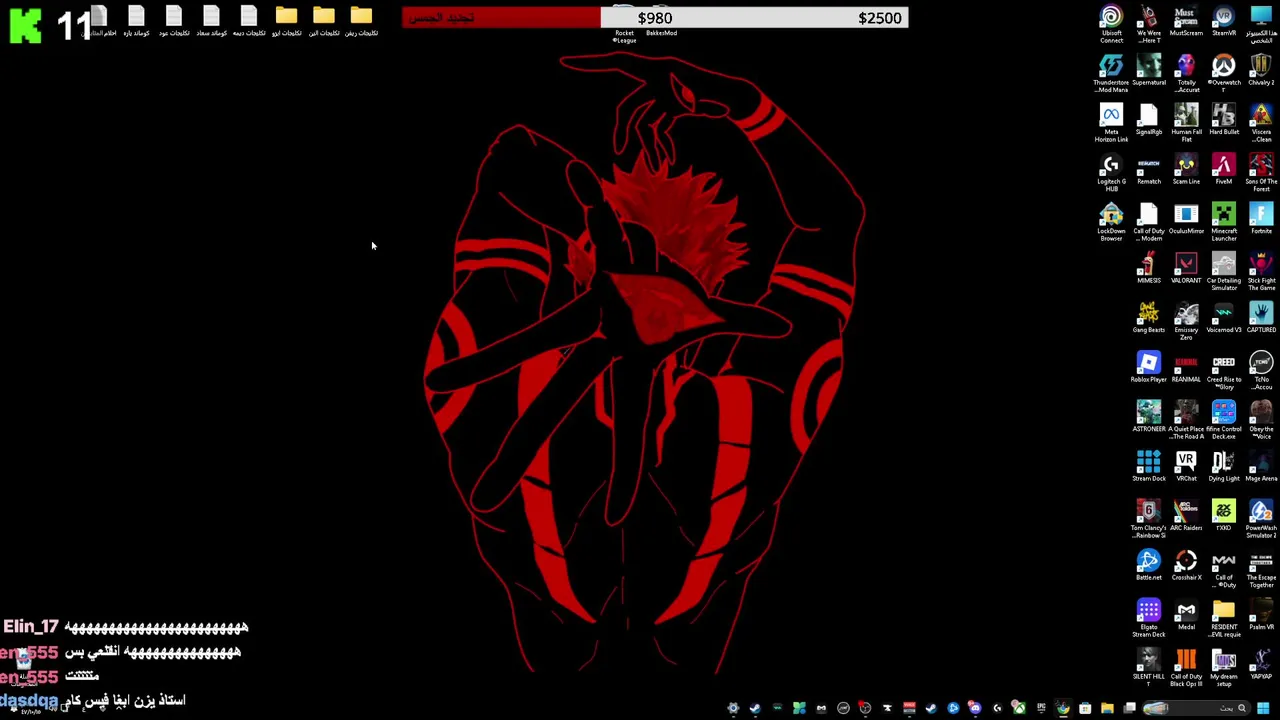Select the Elgato Stream Deck desktop icon
The width and height of the screenshot is (1280, 720).
[1149, 619]
